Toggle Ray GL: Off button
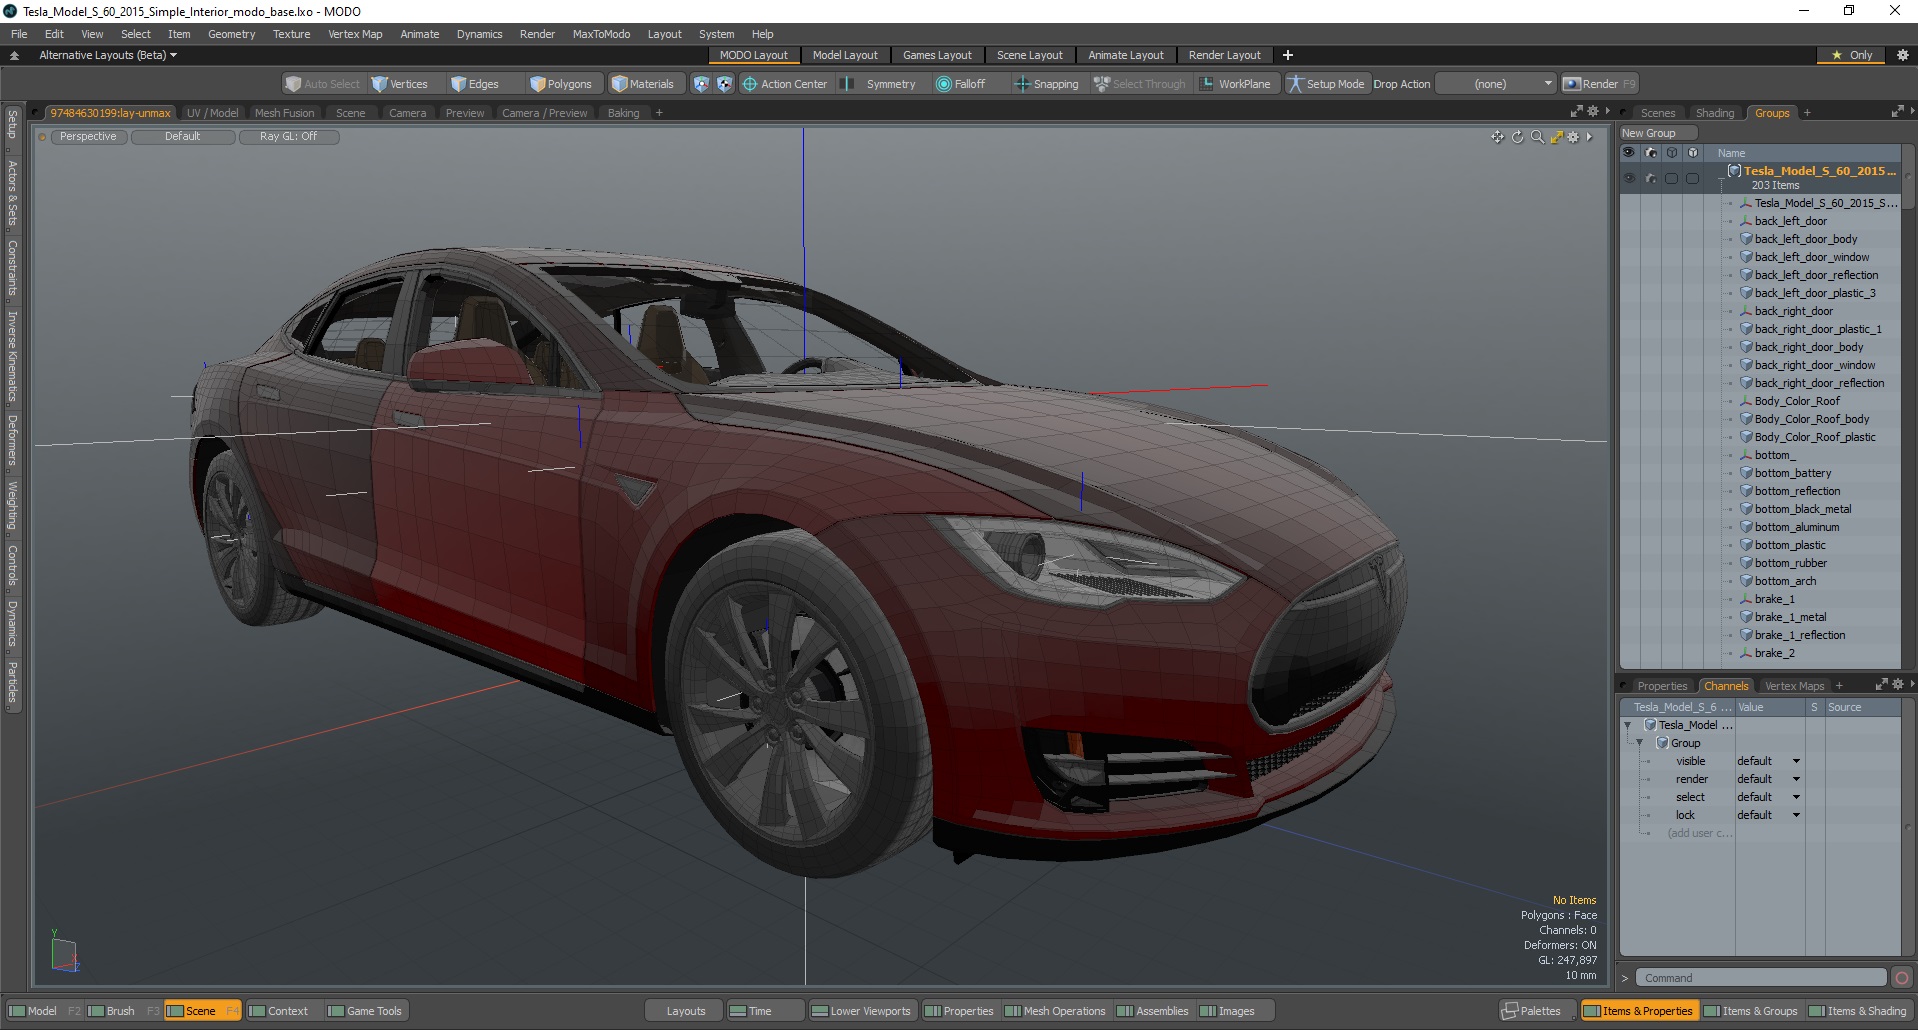The image size is (1918, 1030). [288, 137]
